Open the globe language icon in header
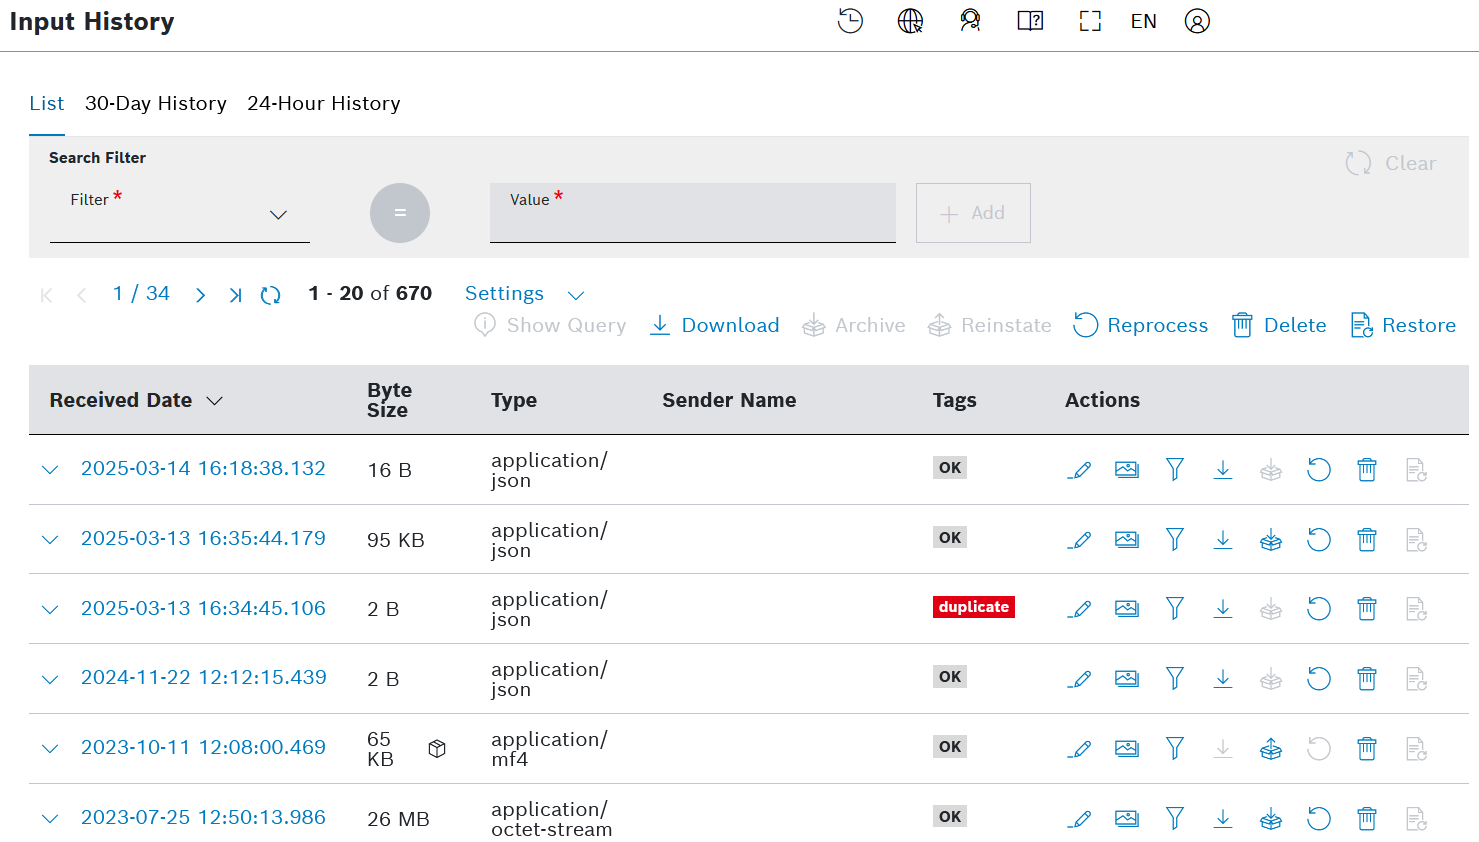This screenshot has height=842, width=1479. point(910,21)
